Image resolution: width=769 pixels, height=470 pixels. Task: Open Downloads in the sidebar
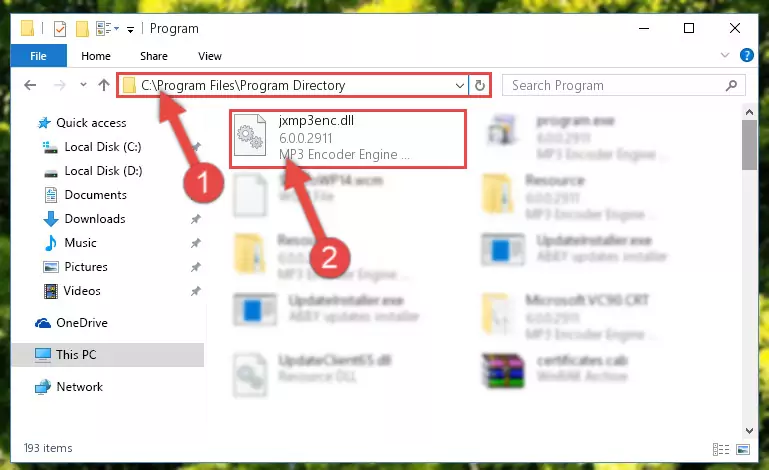point(95,219)
